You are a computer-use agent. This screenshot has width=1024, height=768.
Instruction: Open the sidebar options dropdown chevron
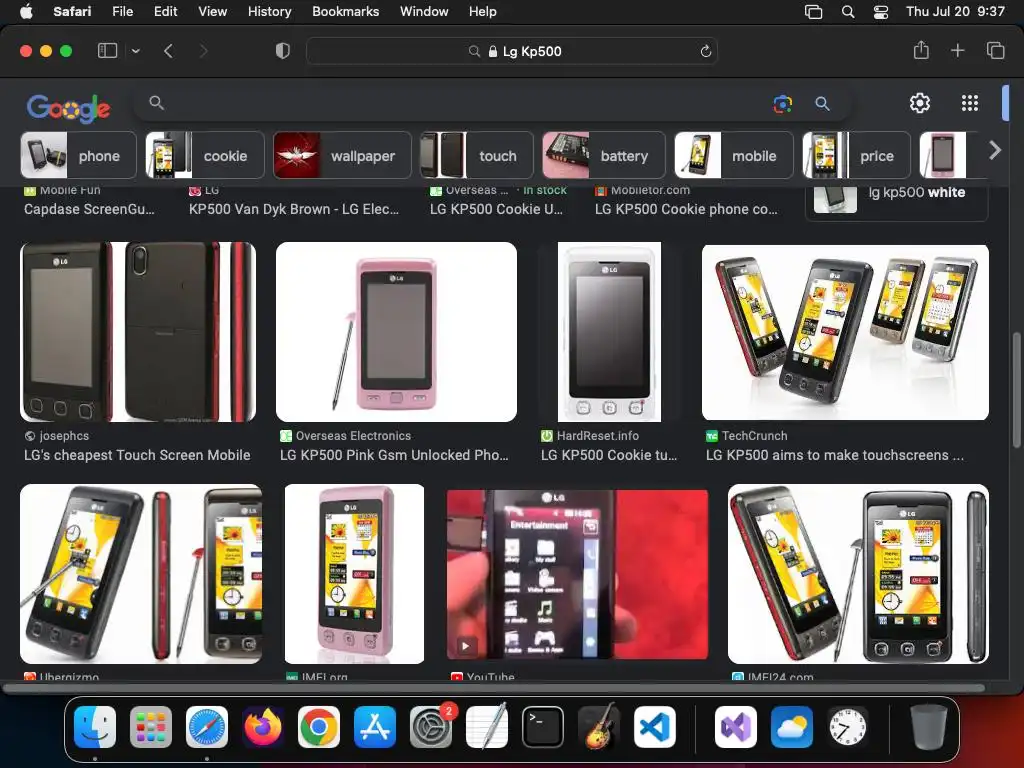pos(135,51)
